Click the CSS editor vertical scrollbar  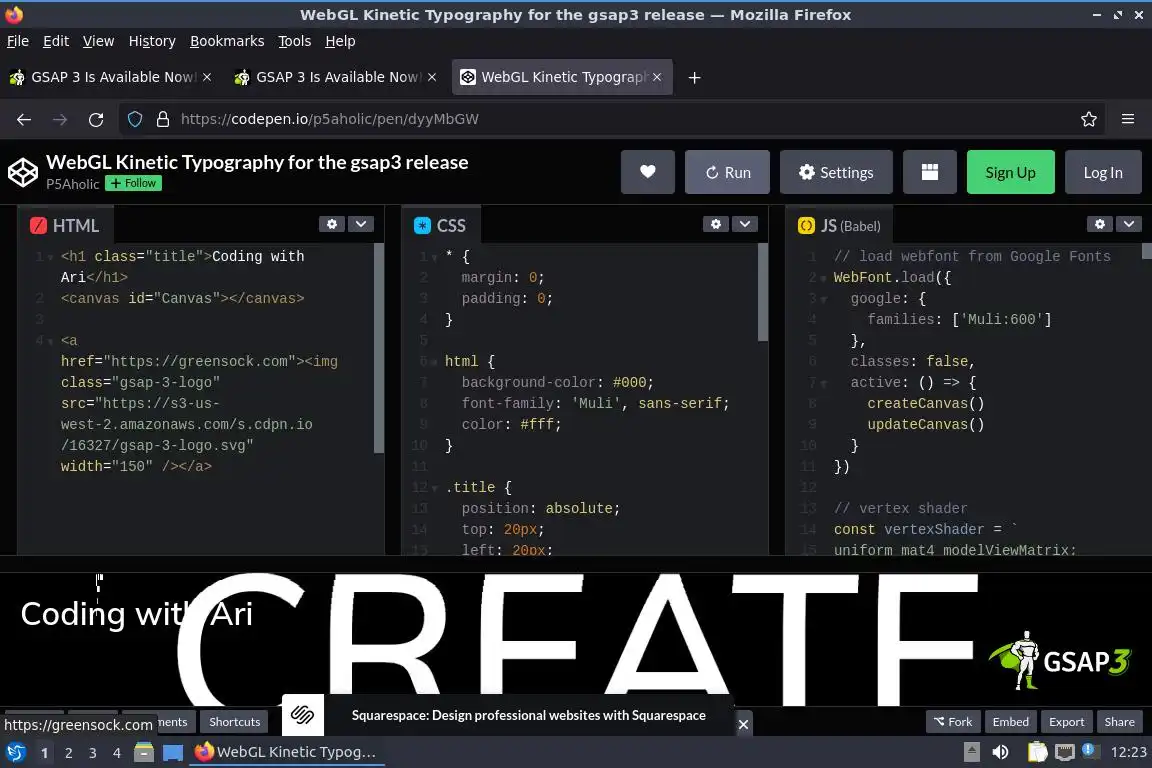(763, 293)
